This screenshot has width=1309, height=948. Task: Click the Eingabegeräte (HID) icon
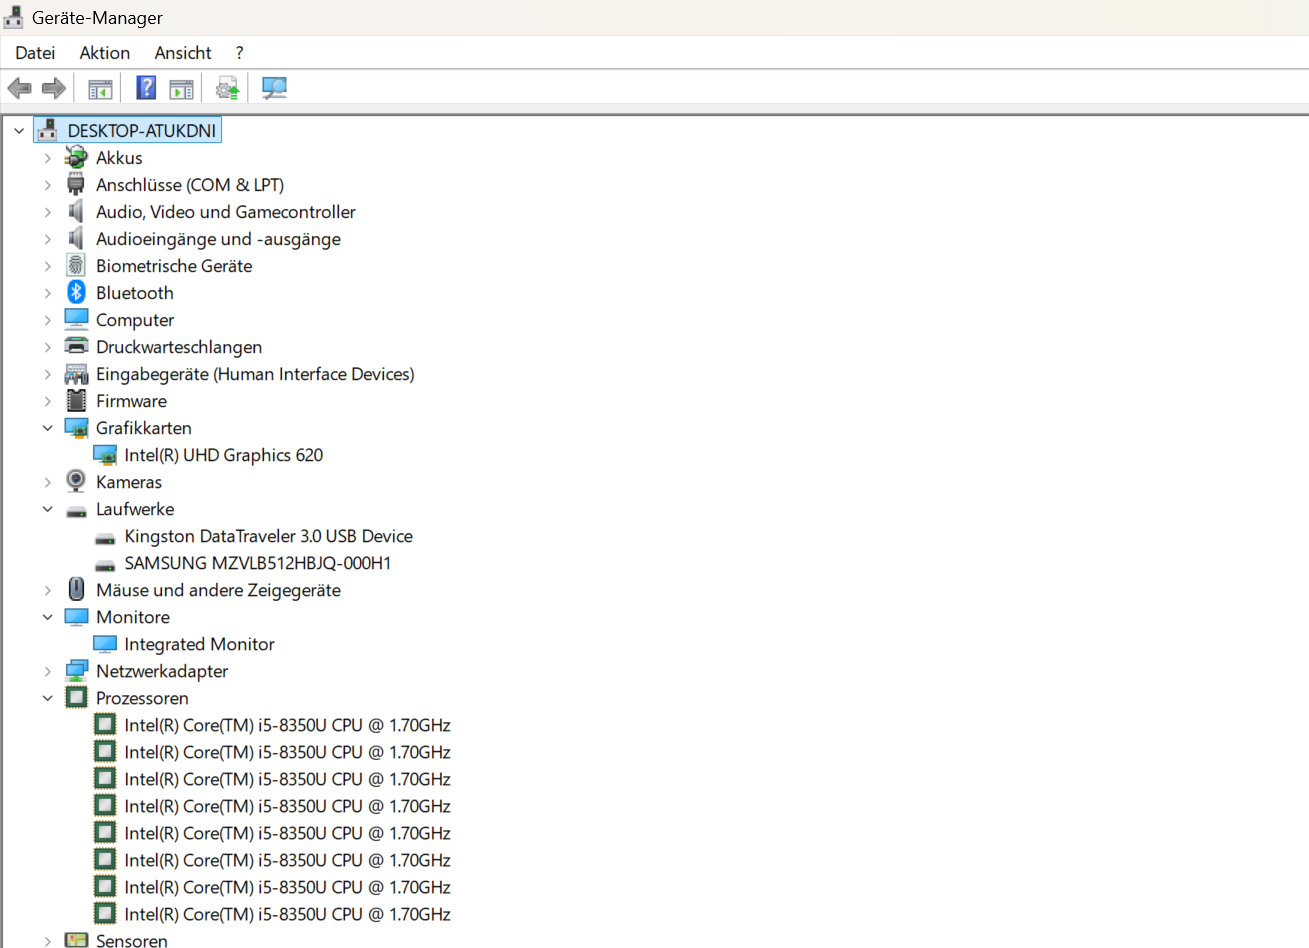tap(76, 373)
